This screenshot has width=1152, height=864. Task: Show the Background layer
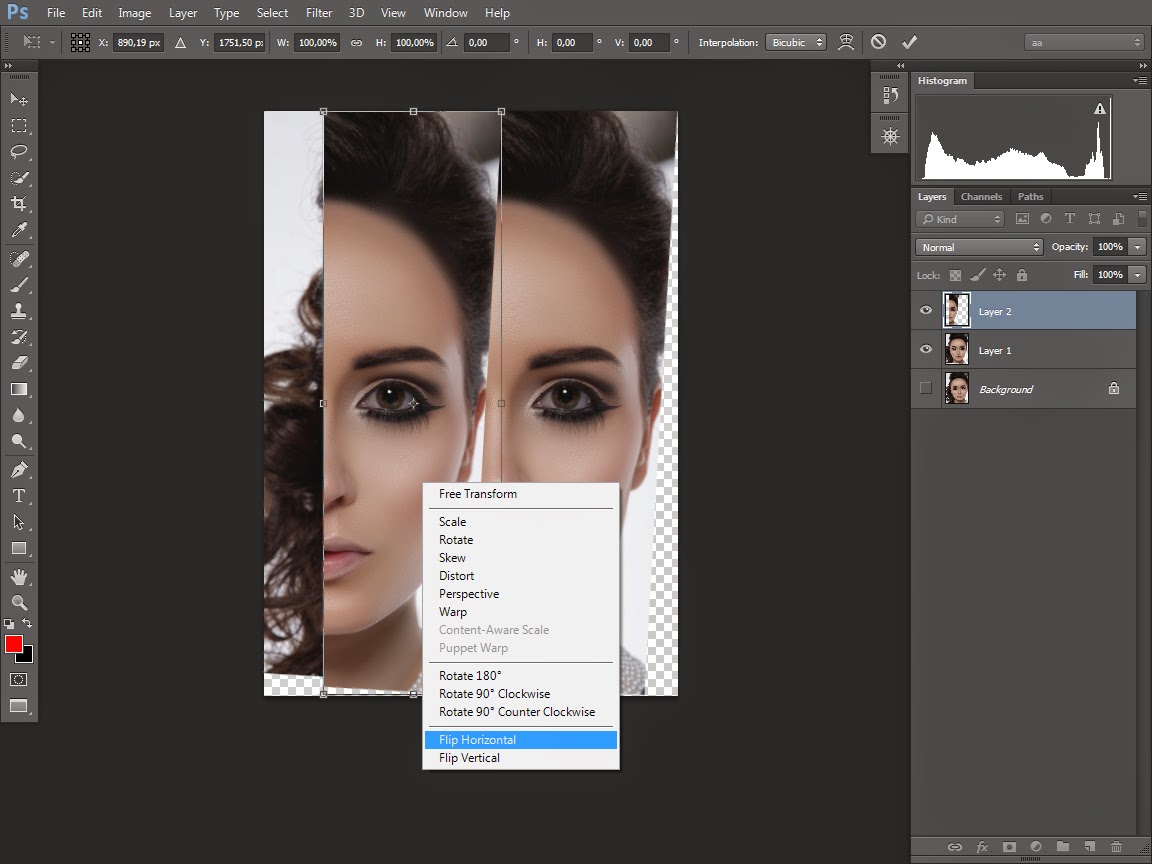[x=926, y=388]
